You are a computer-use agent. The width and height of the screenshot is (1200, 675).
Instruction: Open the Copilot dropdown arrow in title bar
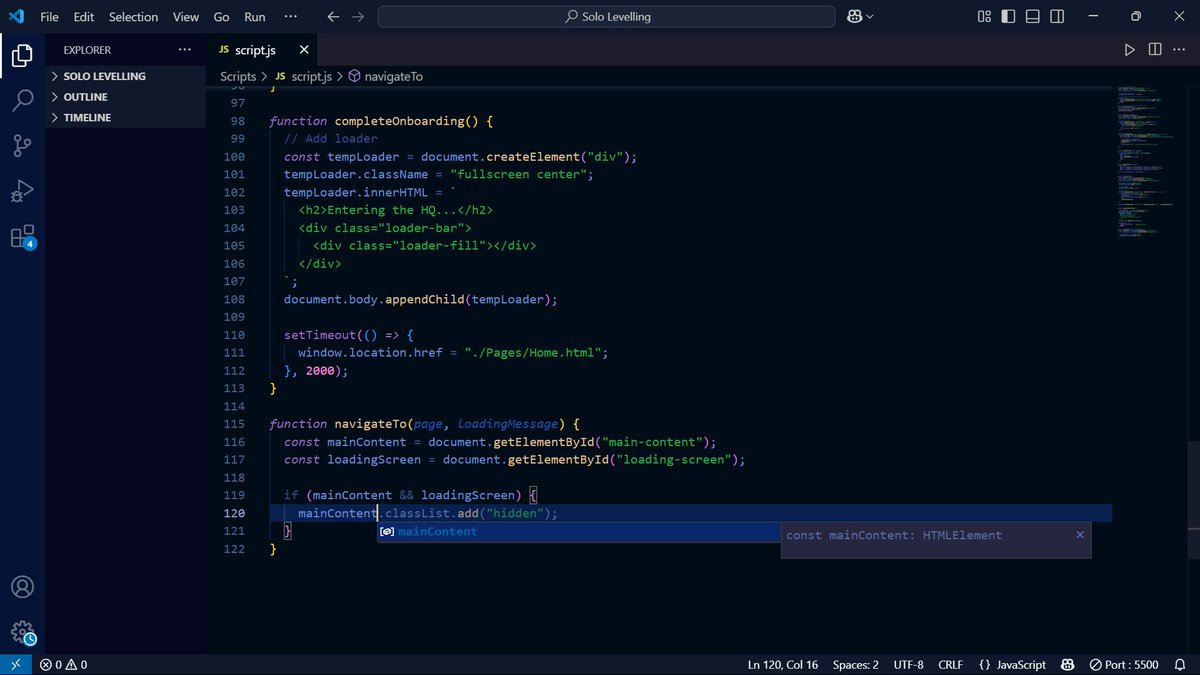click(870, 17)
